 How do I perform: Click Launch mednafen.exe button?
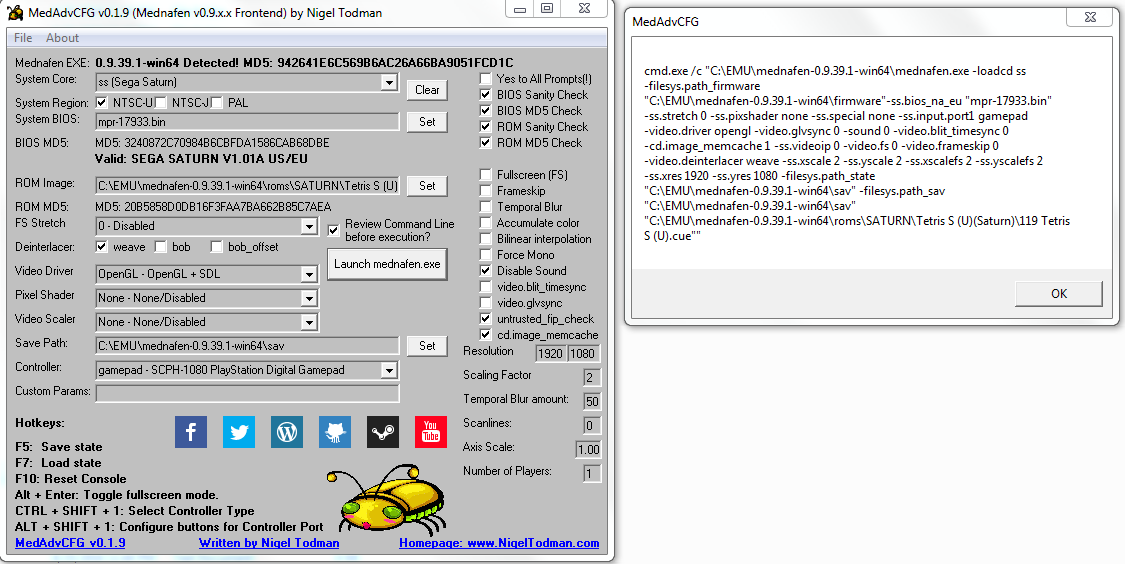[x=387, y=264]
